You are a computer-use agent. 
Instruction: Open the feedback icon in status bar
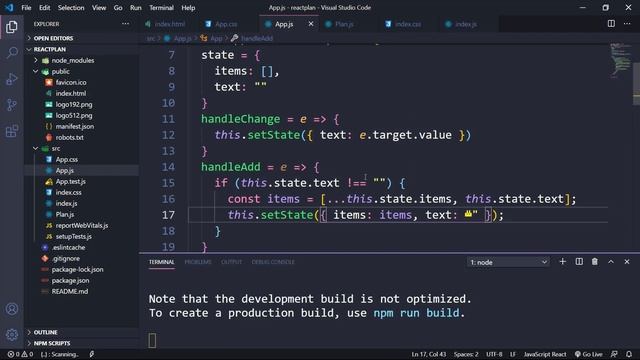click(614, 354)
